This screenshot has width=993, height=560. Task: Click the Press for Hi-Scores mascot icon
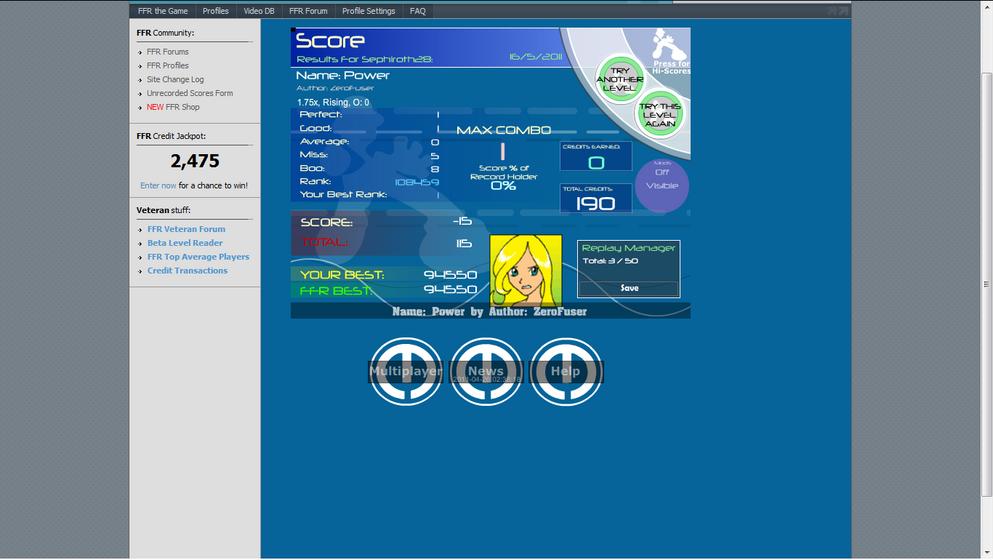[670, 51]
